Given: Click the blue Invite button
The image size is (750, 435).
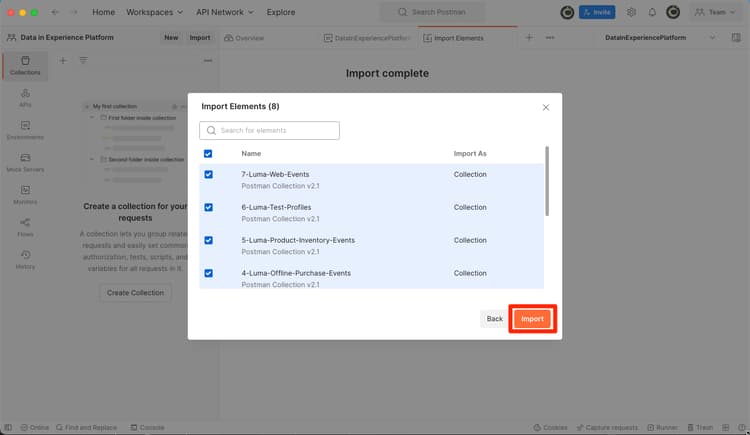Looking at the screenshot, I should [x=597, y=12].
